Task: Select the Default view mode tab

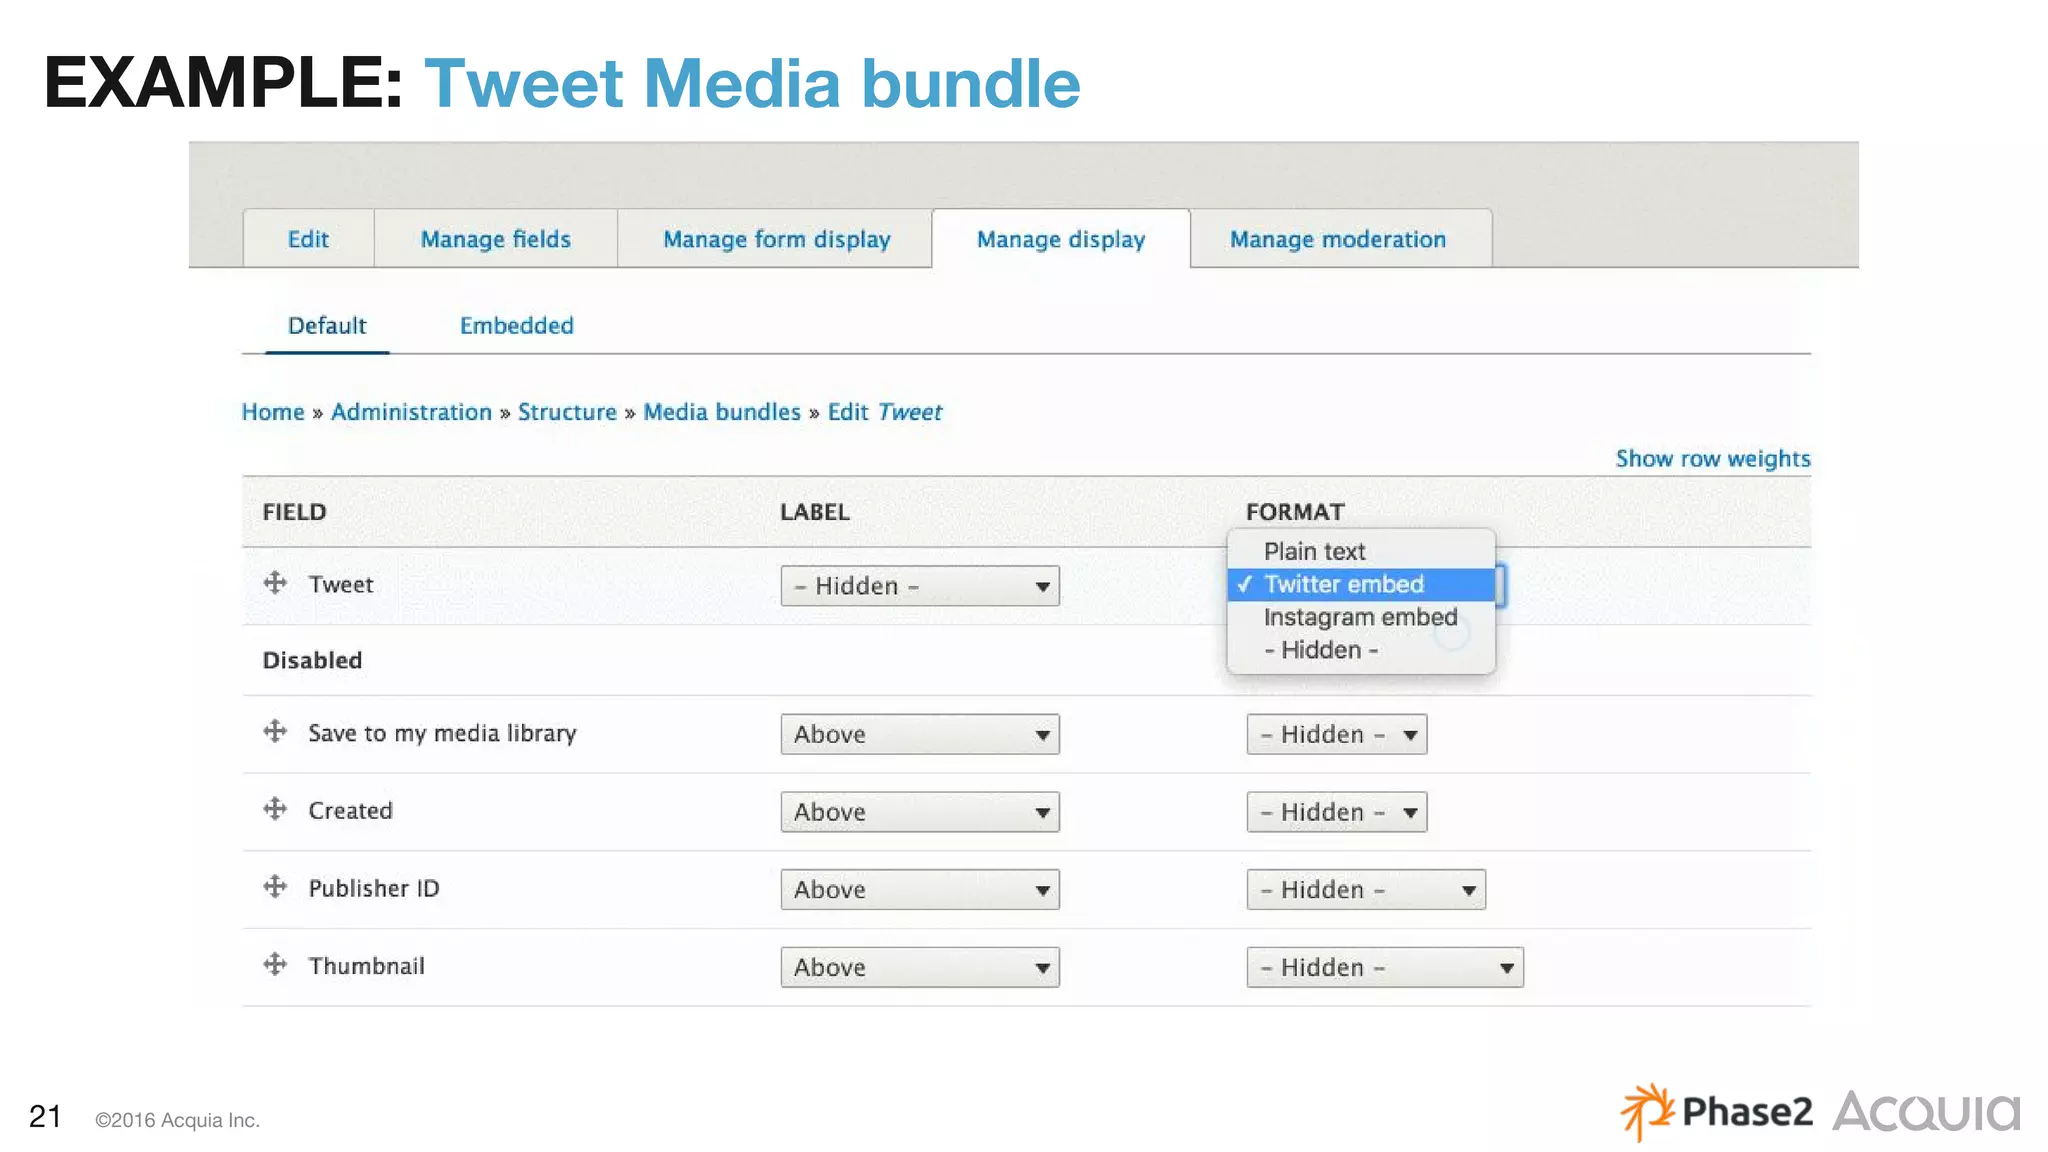Action: [x=327, y=326]
